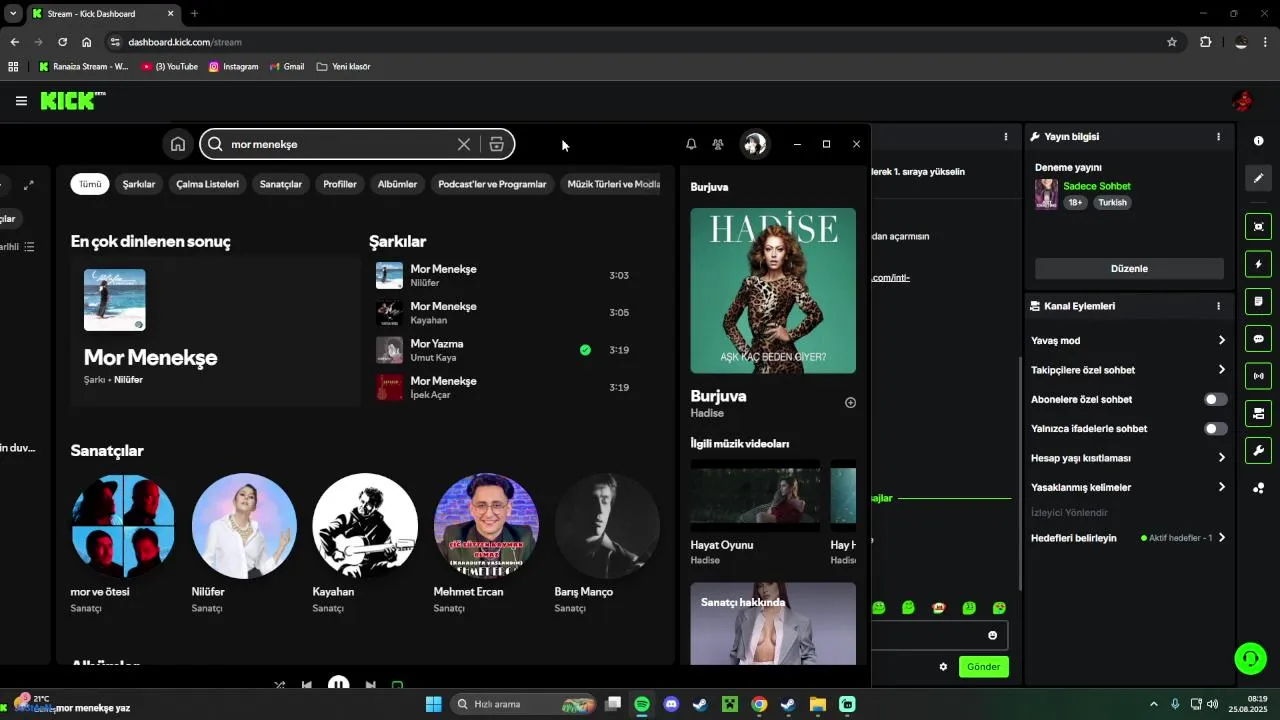The height and width of the screenshot is (720, 1280).
Task: Select the Çalma Listeleri filter chip
Action: [207, 184]
